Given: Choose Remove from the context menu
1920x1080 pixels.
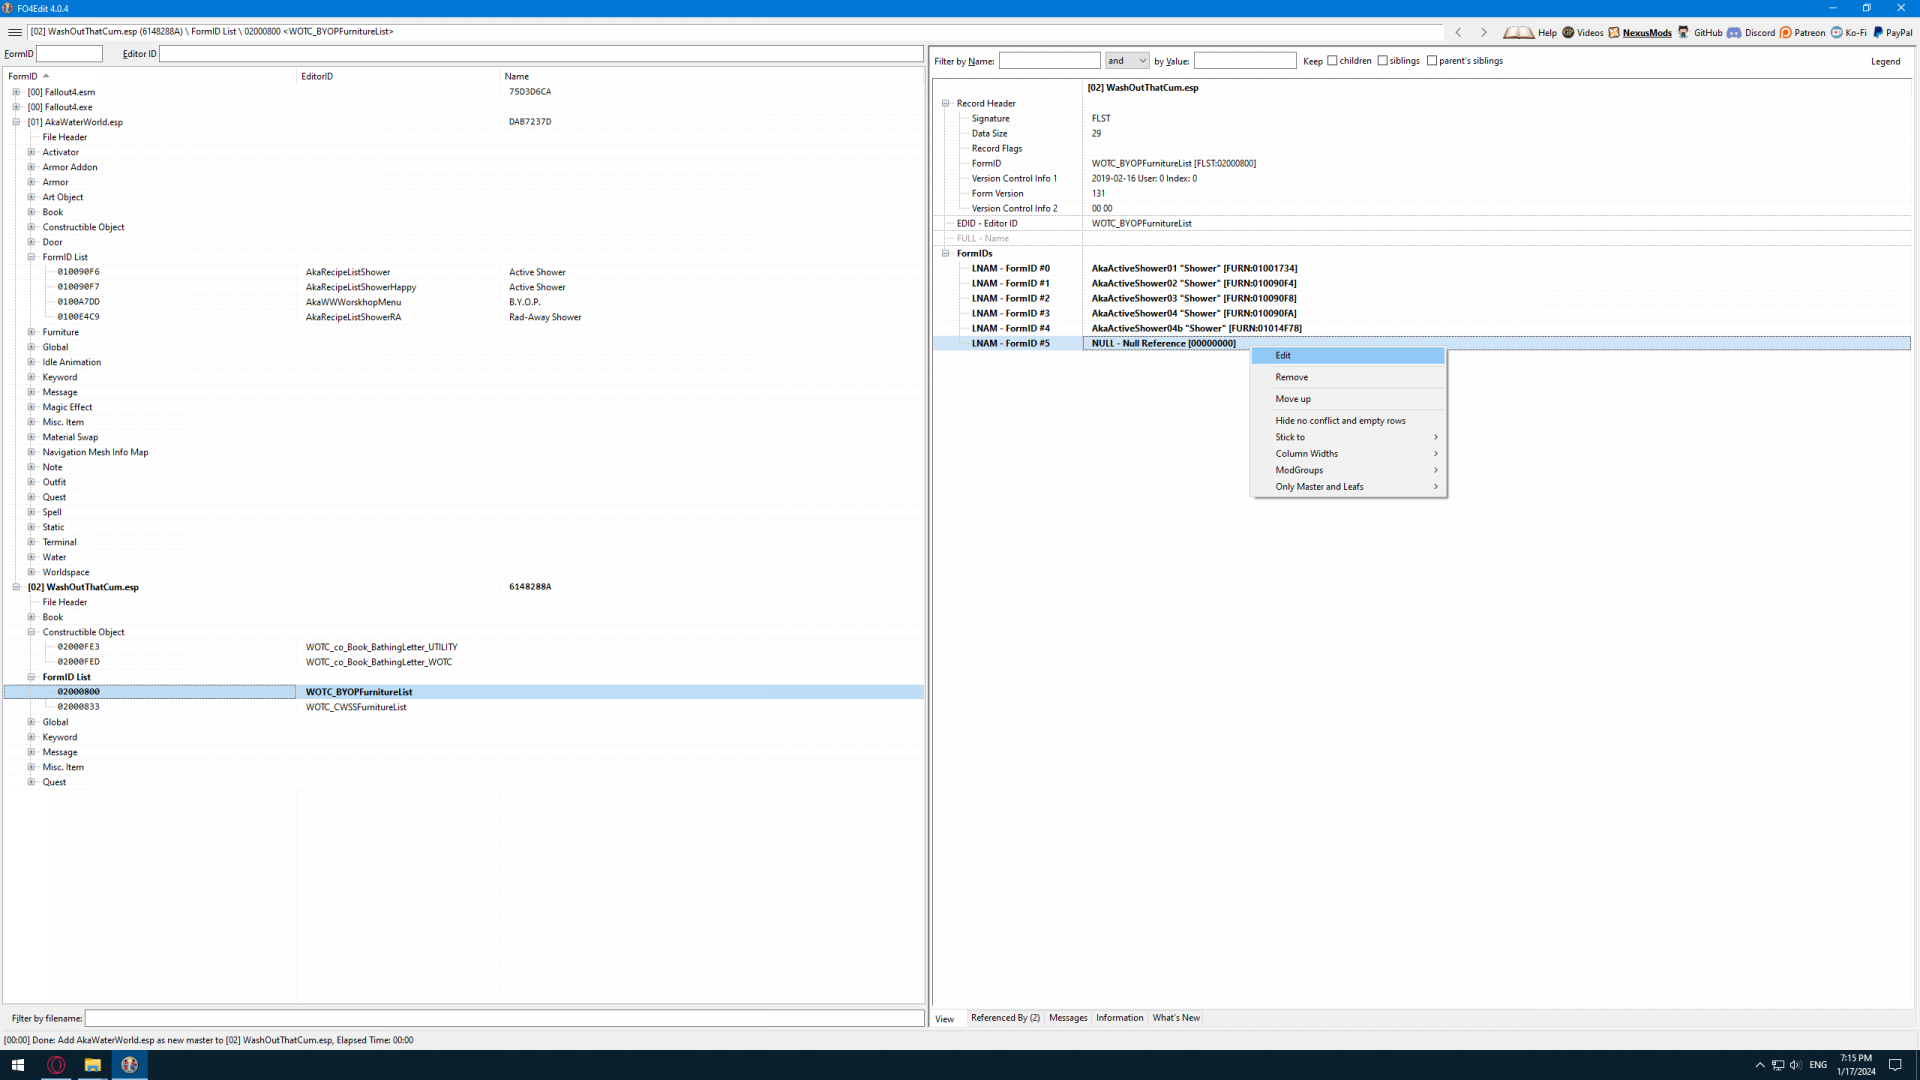Looking at the screenshot, I should [x=1292, y=377].
